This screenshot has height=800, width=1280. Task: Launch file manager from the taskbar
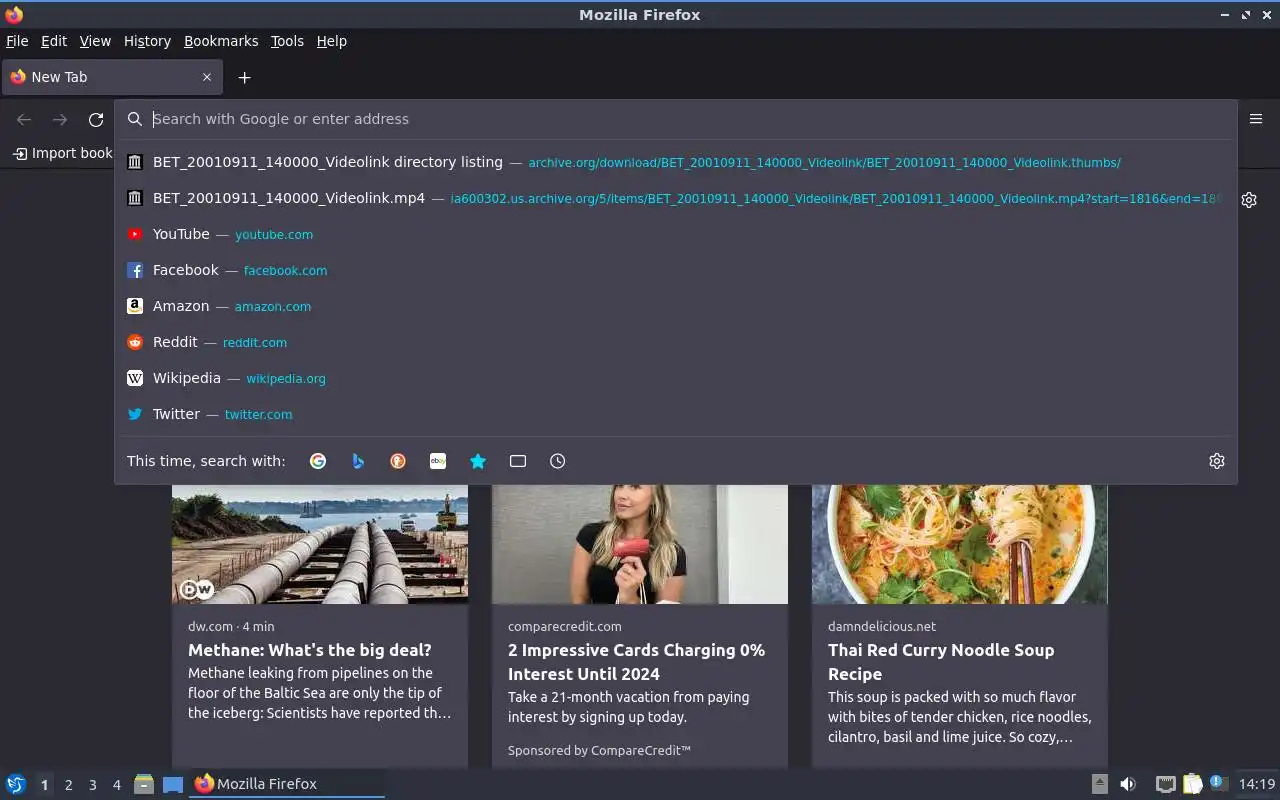pos(143,784)
